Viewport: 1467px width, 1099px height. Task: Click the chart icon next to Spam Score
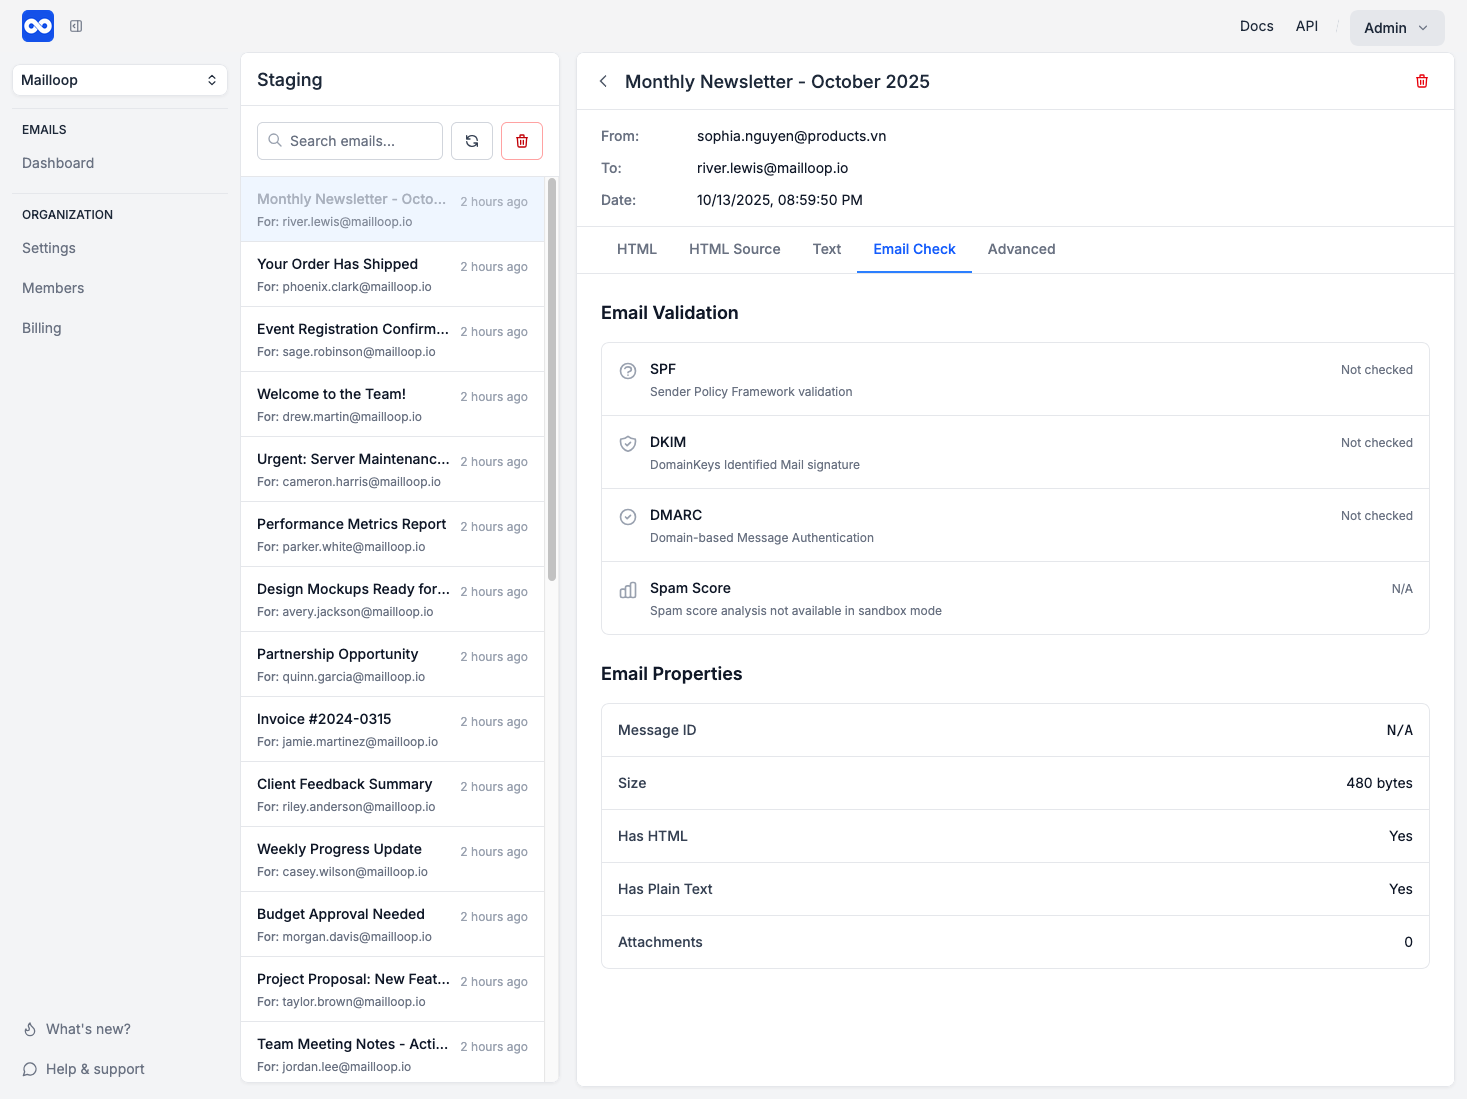[x=628, y=589]
